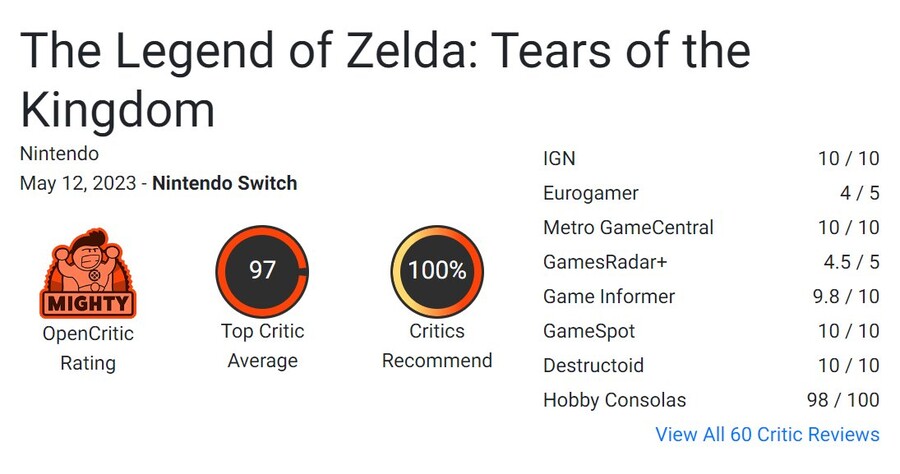Screen dimensions: 900x474
Task: Click the 97 Top Critic Average score circle
Action: point(262,271)
